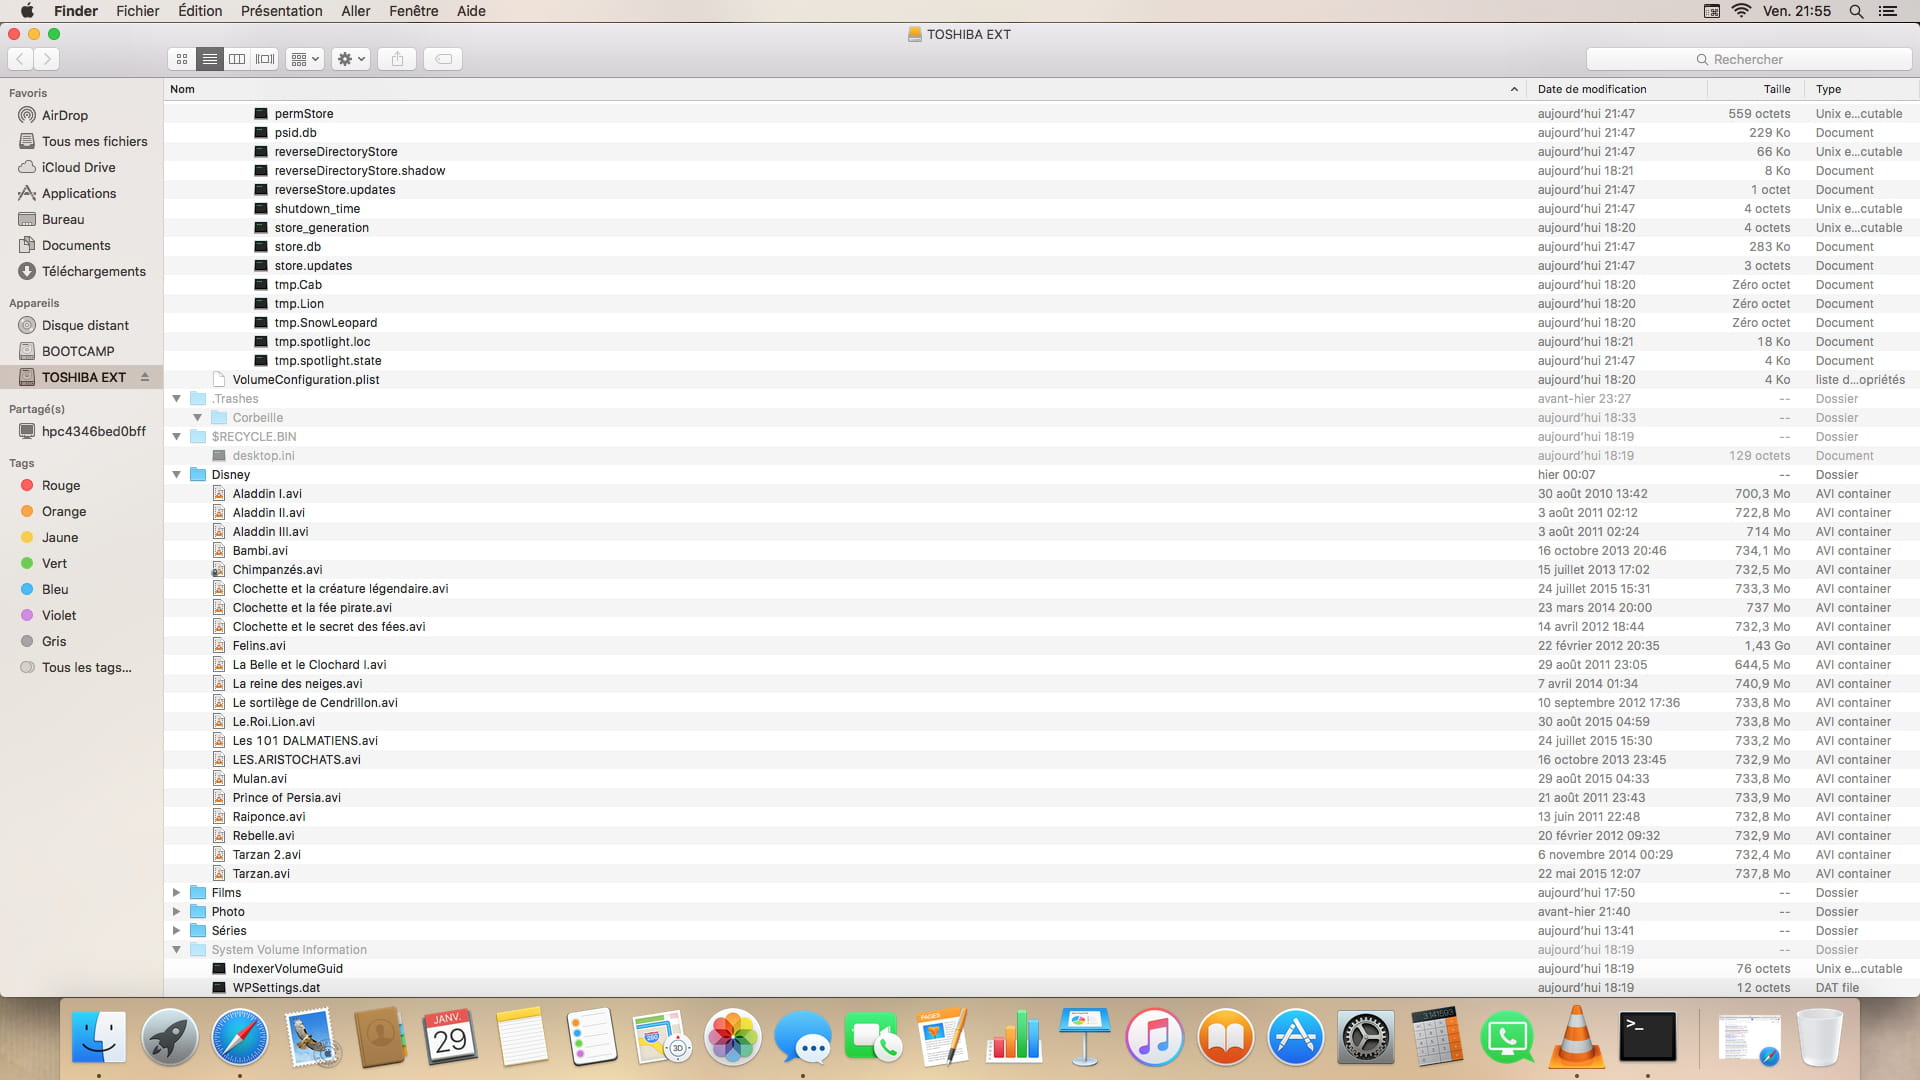Switch Finder to Cover Flow view

(x=265, y=59)
